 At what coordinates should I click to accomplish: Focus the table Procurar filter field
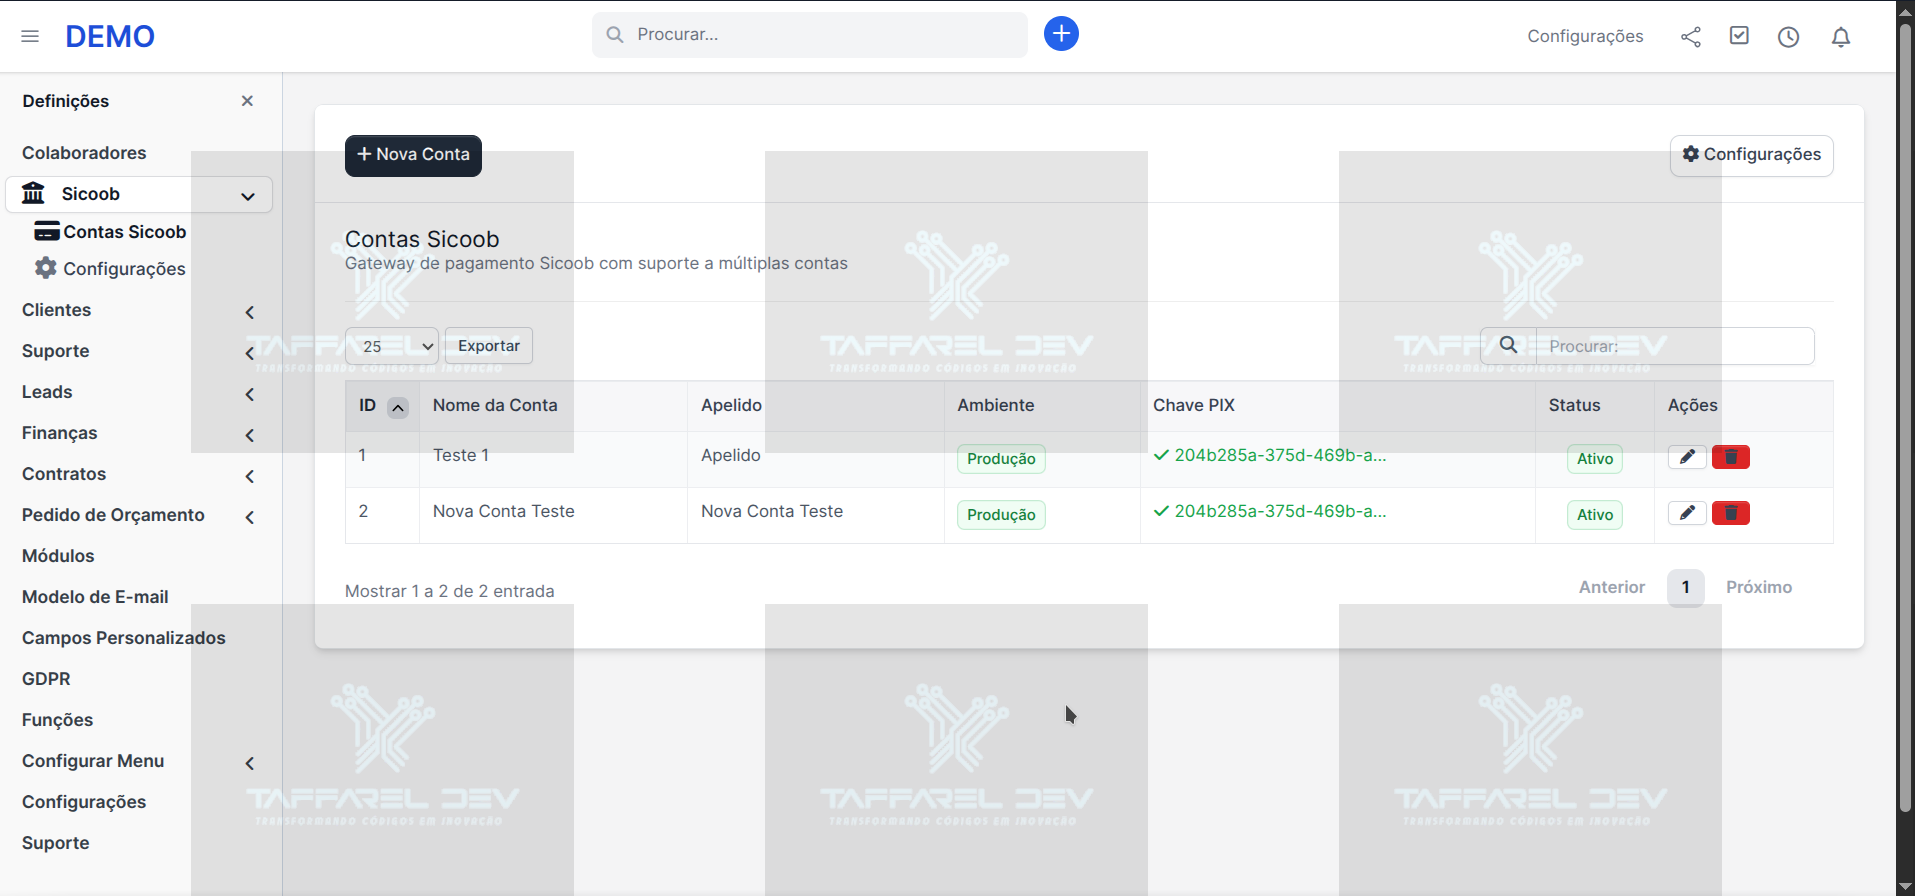coord(1675,346)
